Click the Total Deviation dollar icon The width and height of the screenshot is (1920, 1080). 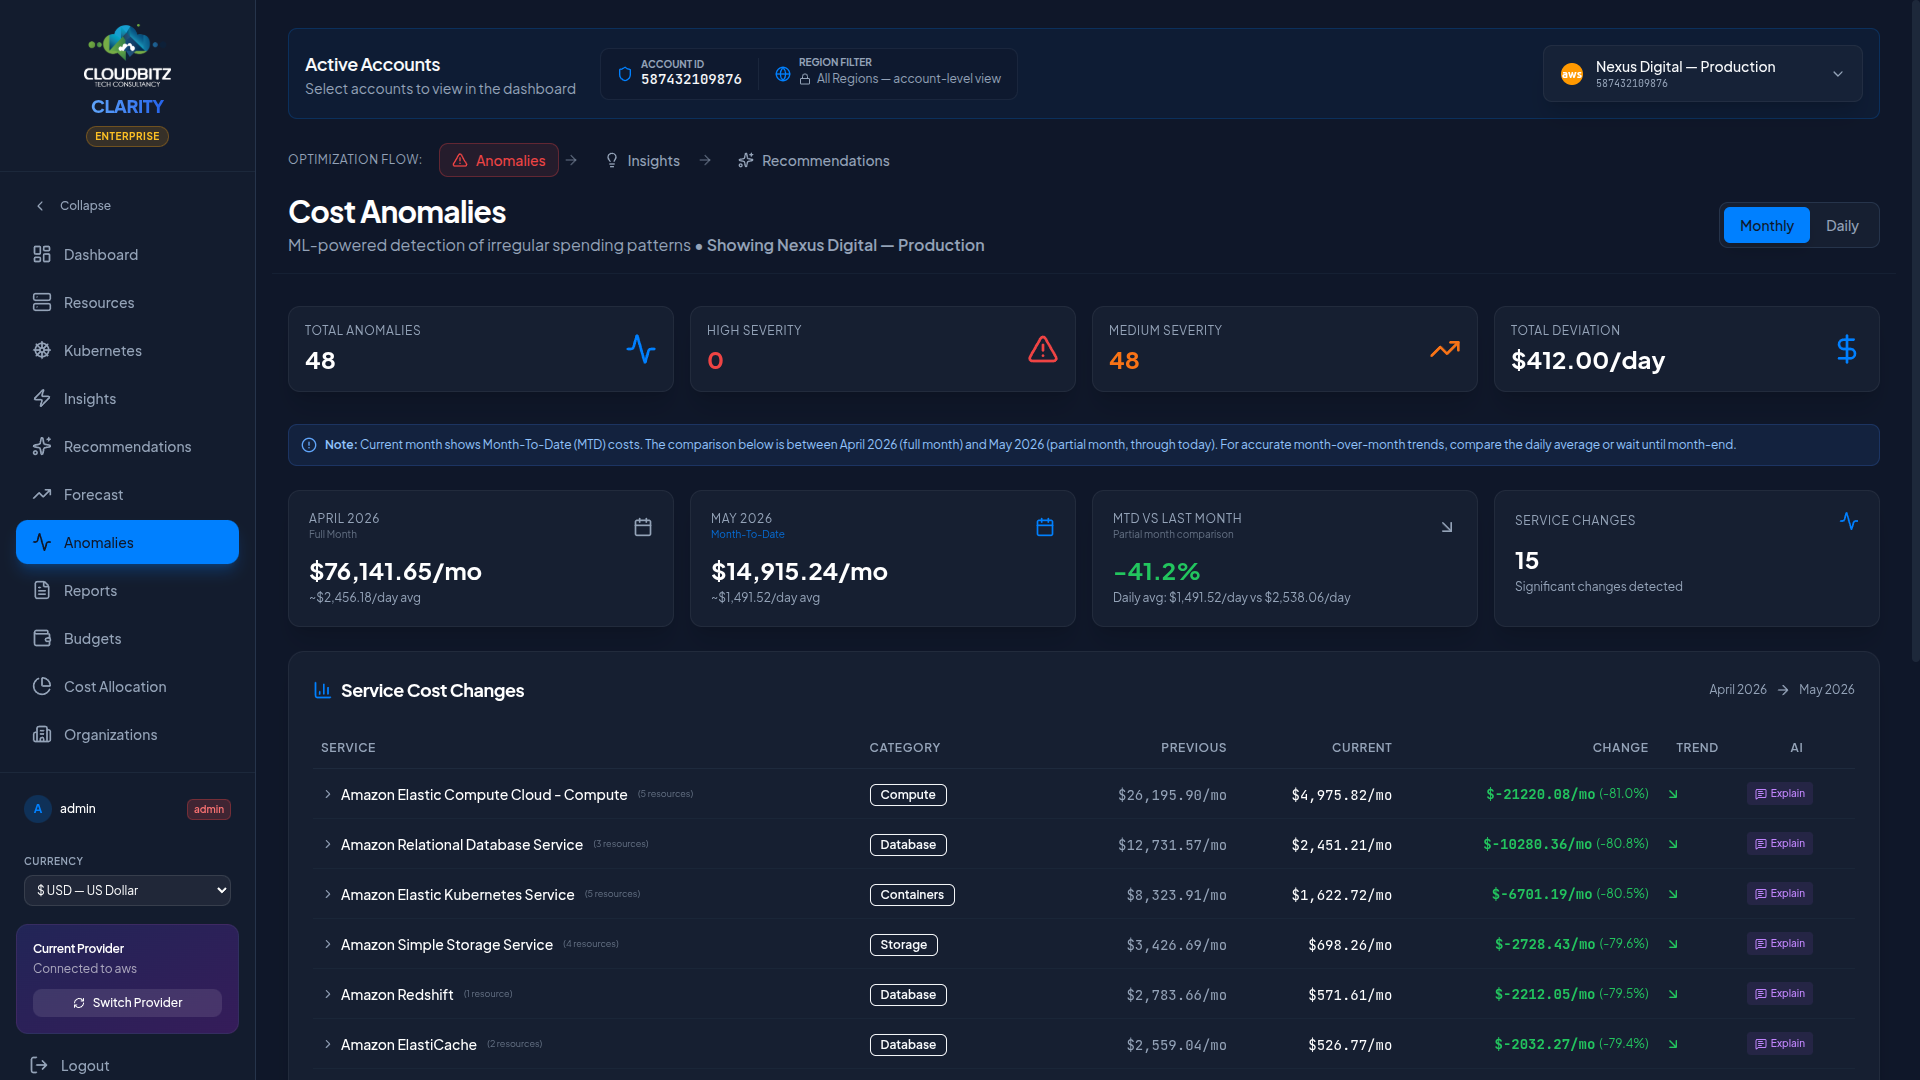click(x=1847, y=349)
